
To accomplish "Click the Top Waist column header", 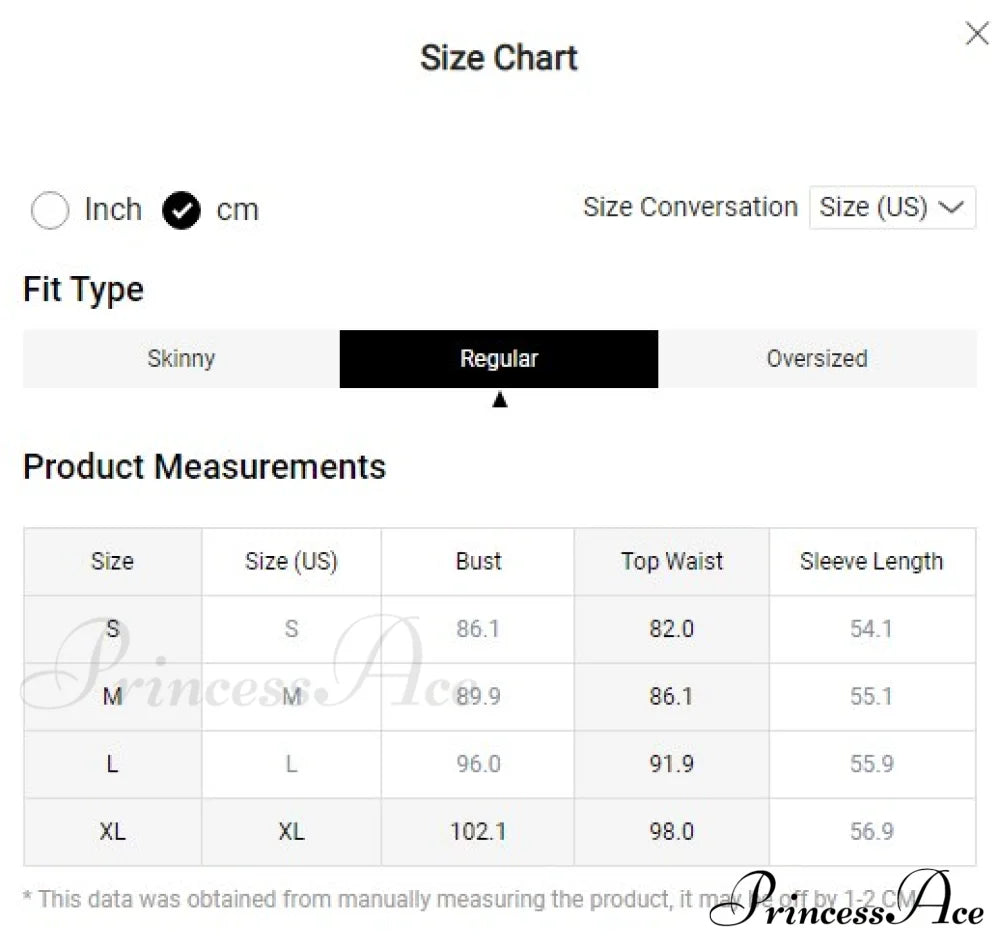I will [671, 562].
